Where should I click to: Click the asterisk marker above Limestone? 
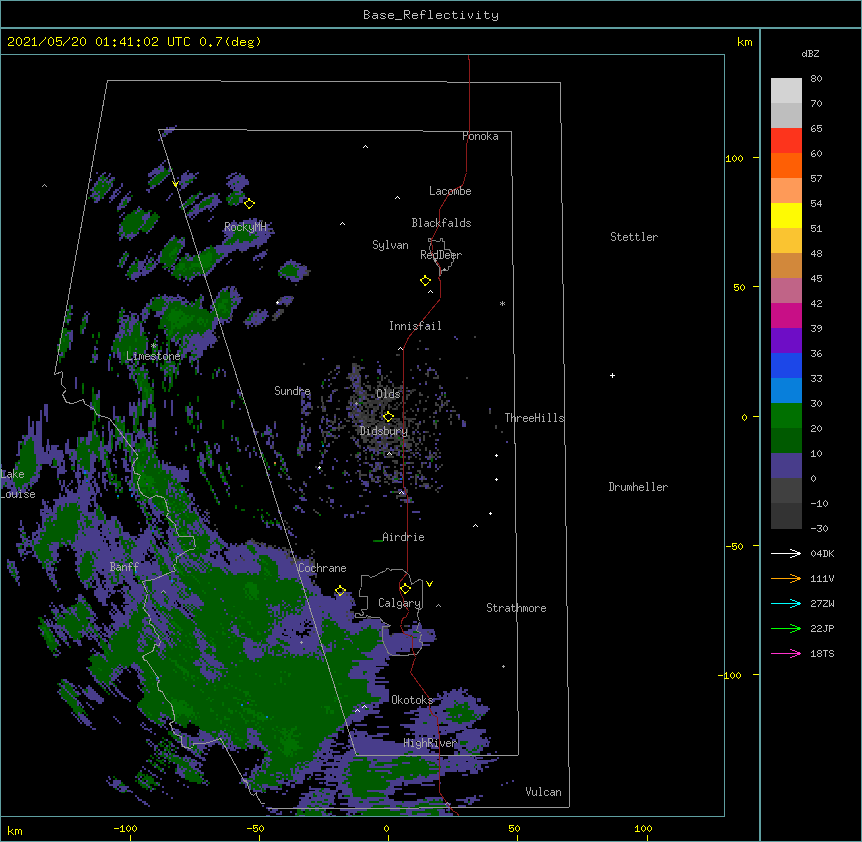pos(154,346)
